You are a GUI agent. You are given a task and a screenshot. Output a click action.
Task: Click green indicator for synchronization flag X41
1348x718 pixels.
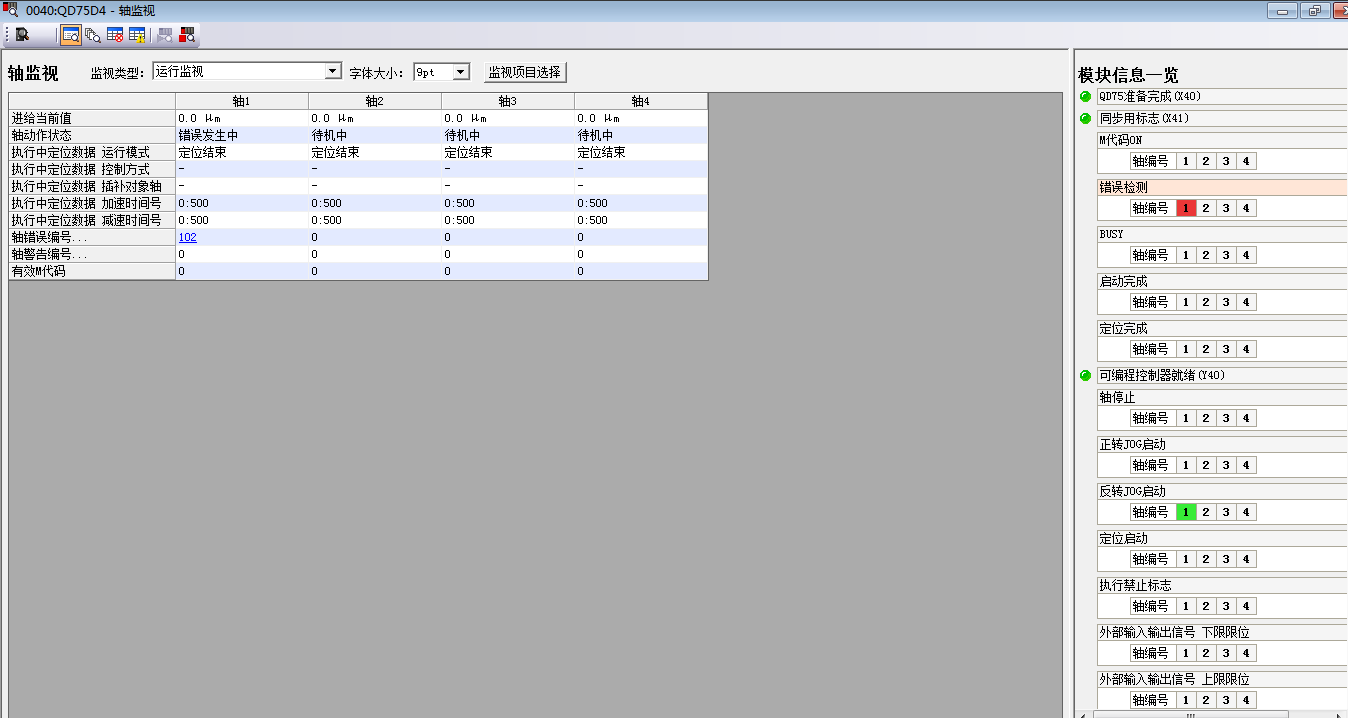1086,119
